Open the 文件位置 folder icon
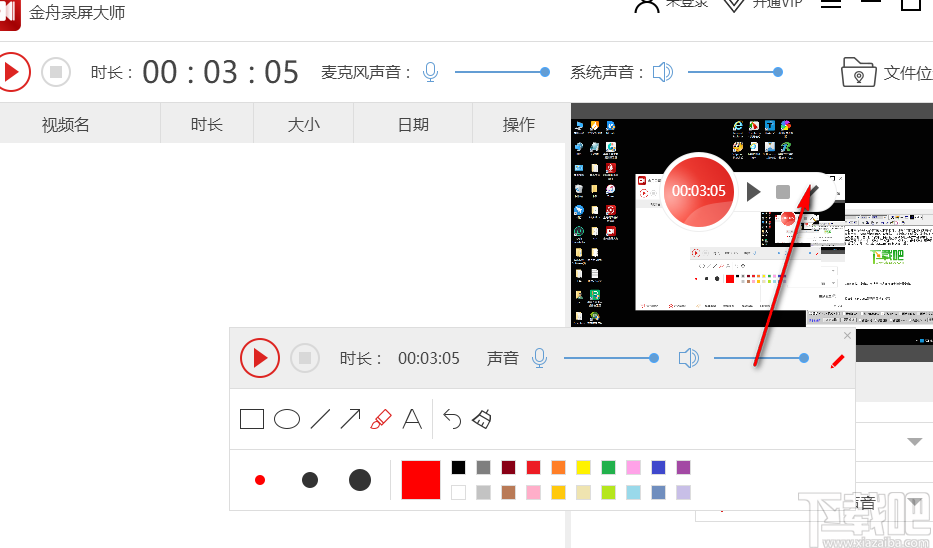 point(858,72)
